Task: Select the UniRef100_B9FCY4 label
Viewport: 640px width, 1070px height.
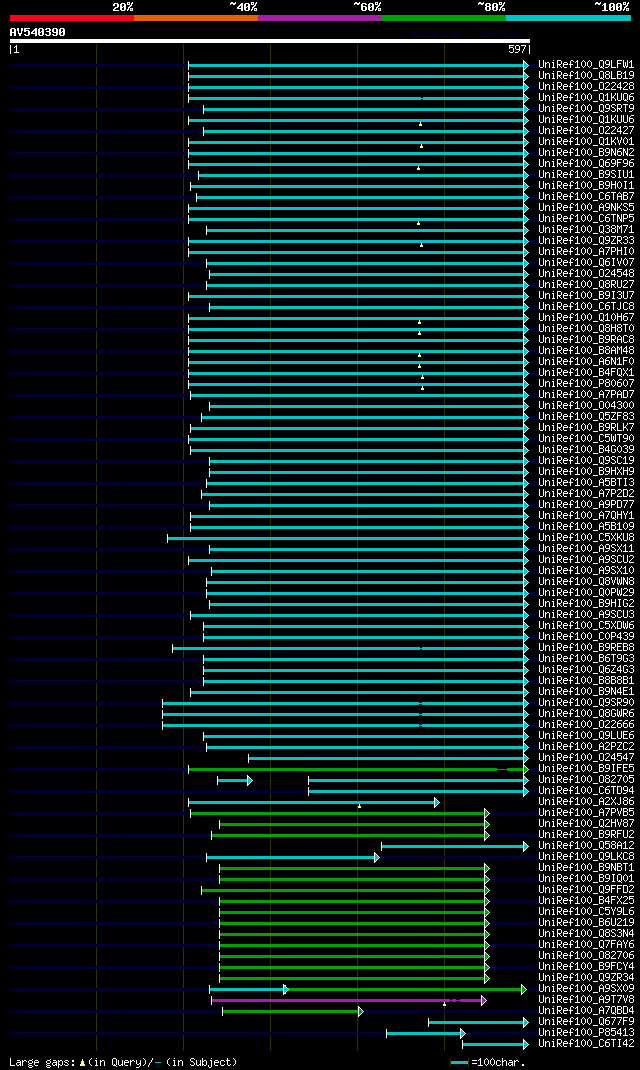Action: 586,967
